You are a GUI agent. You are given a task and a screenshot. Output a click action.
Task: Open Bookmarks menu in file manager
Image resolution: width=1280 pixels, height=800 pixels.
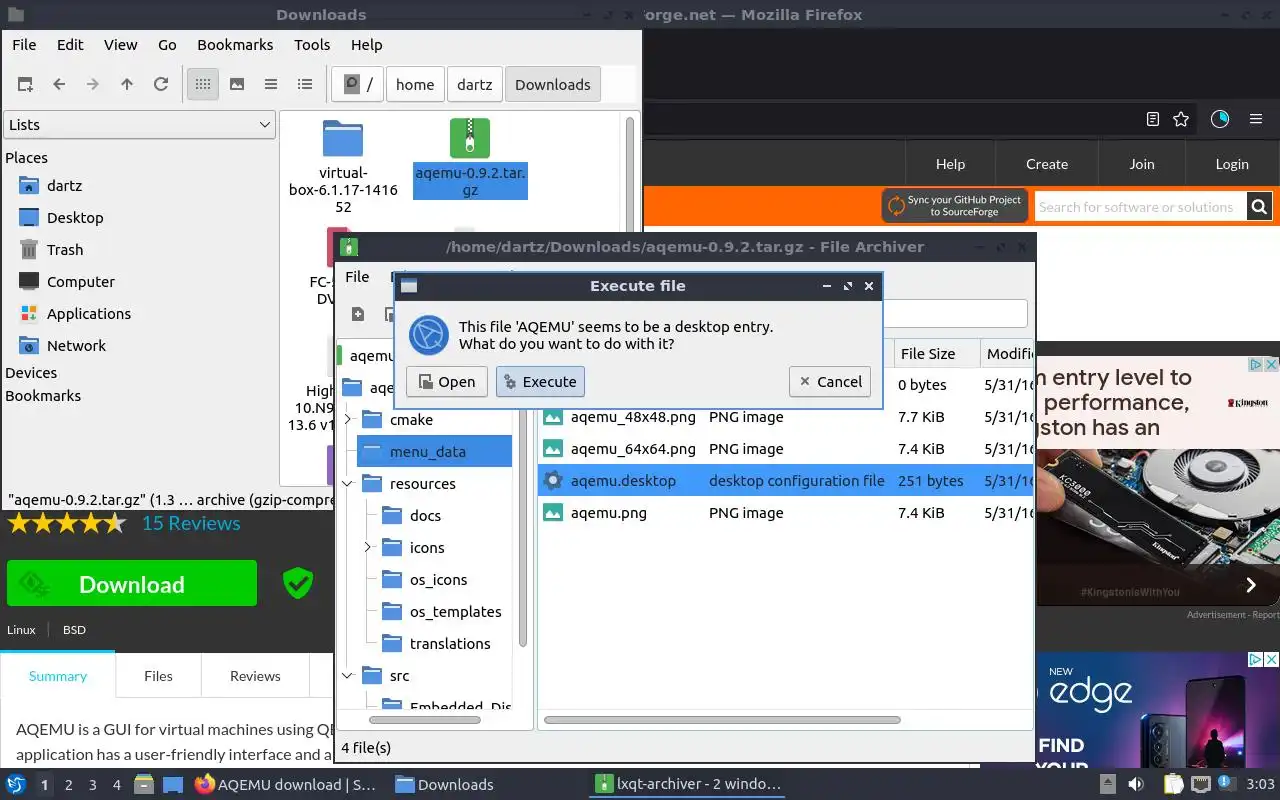pyautogui.click(x=235, y=45)
